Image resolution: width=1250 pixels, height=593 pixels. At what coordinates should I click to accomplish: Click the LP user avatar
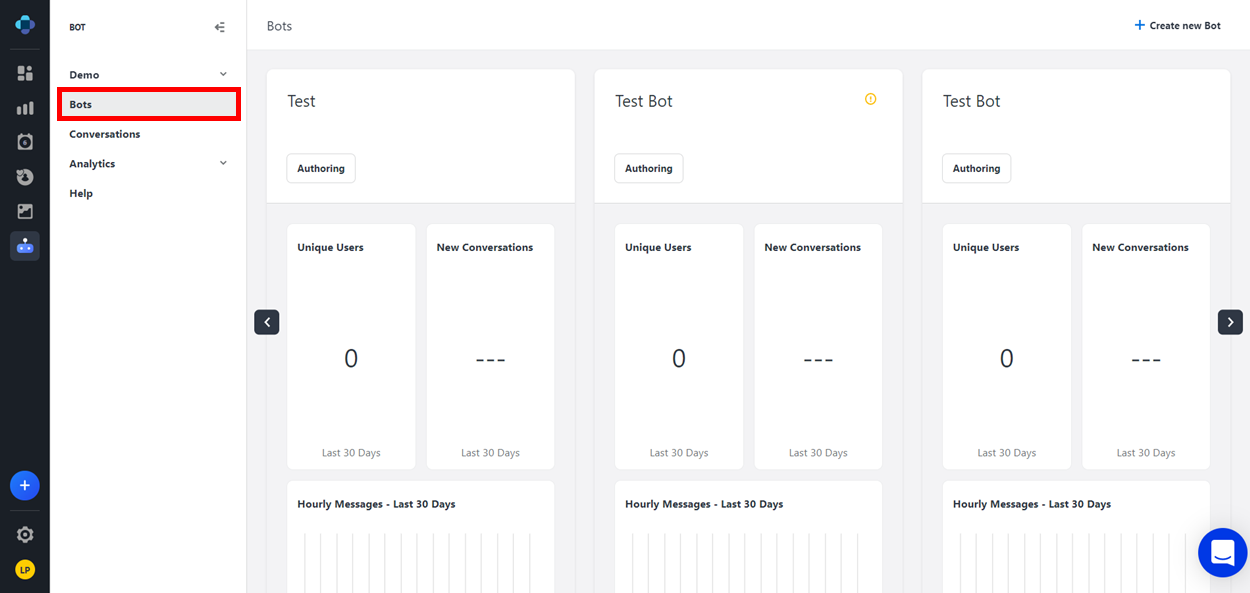(25, 570)
